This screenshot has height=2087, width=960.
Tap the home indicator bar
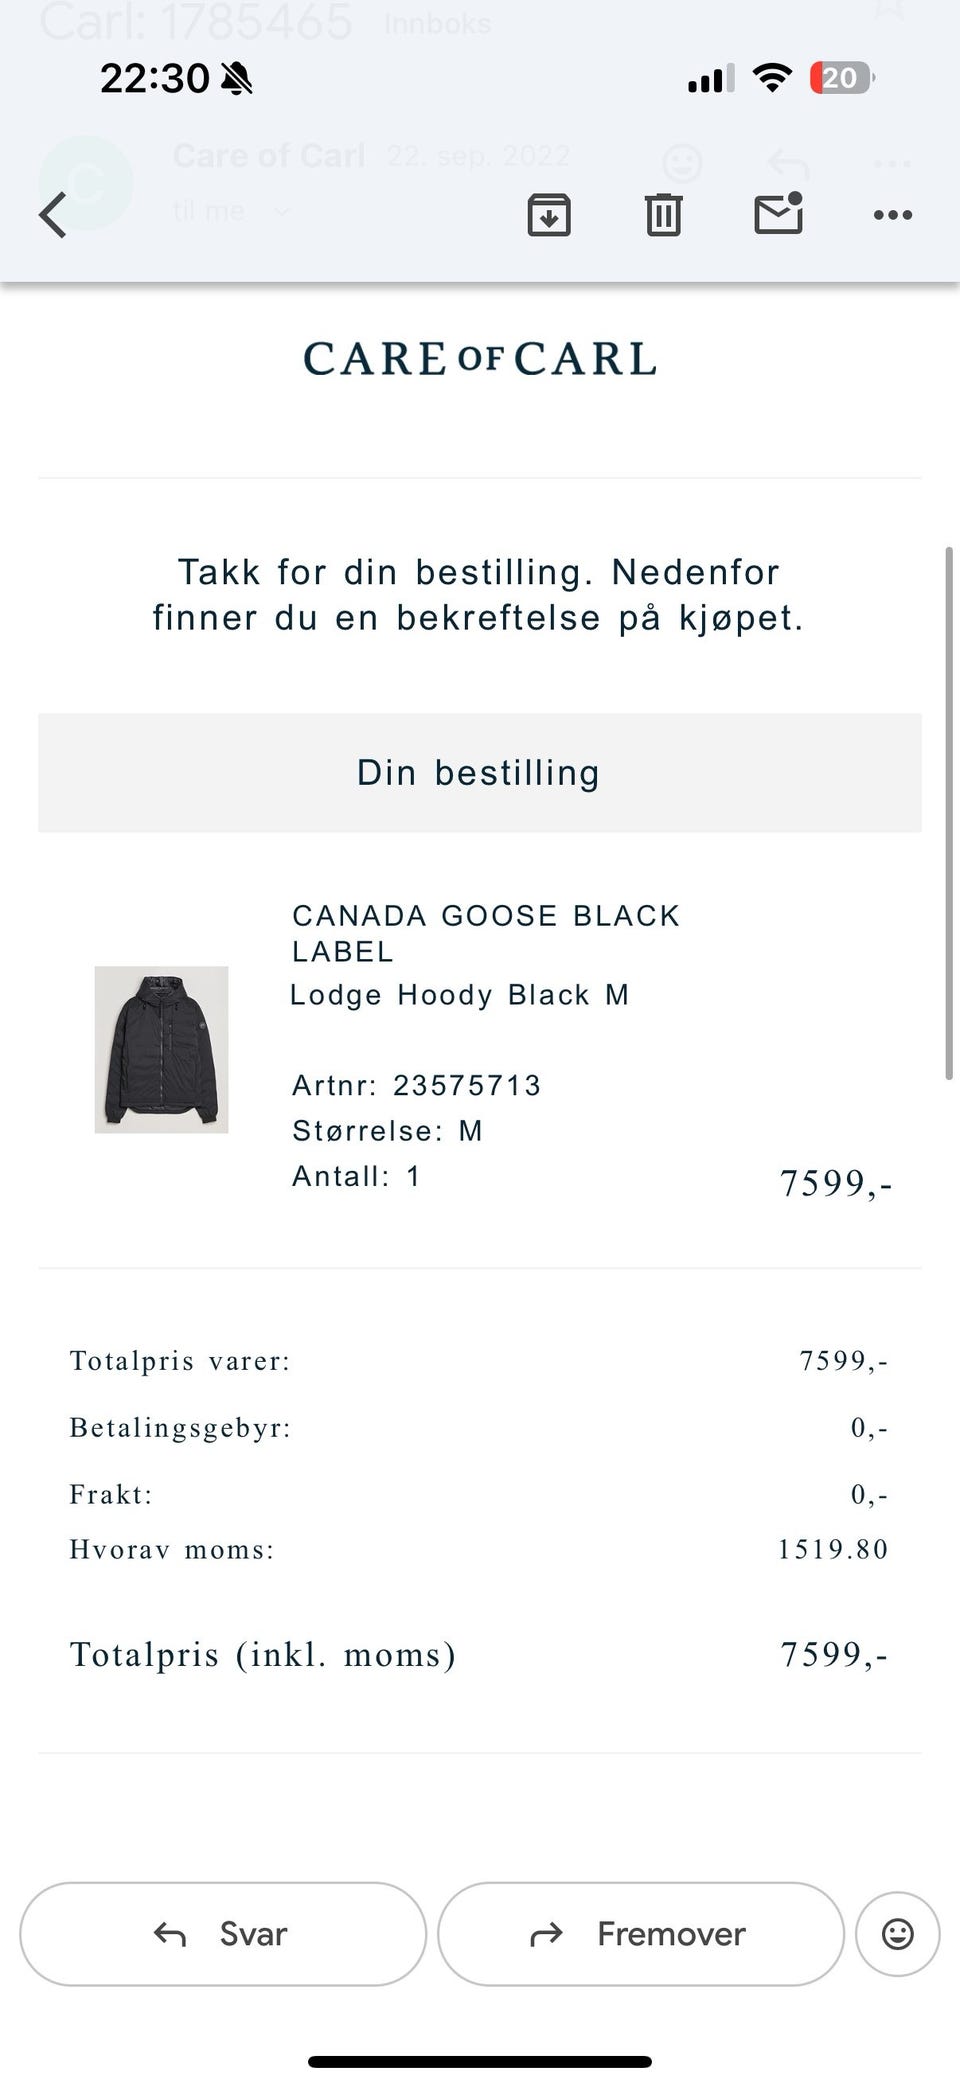click(480, 2061)
